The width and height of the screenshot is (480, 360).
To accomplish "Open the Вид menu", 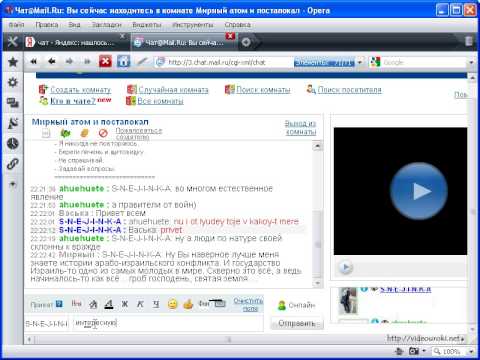I will [x=74, y=25].
